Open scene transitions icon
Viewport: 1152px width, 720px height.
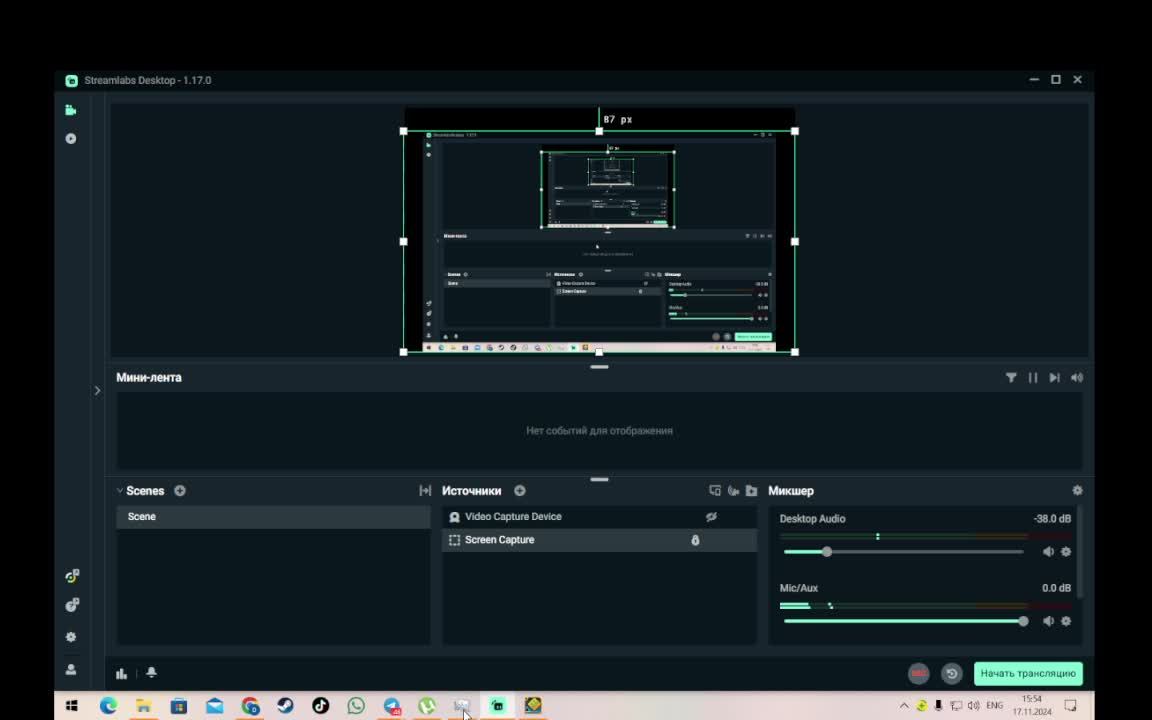425,491
